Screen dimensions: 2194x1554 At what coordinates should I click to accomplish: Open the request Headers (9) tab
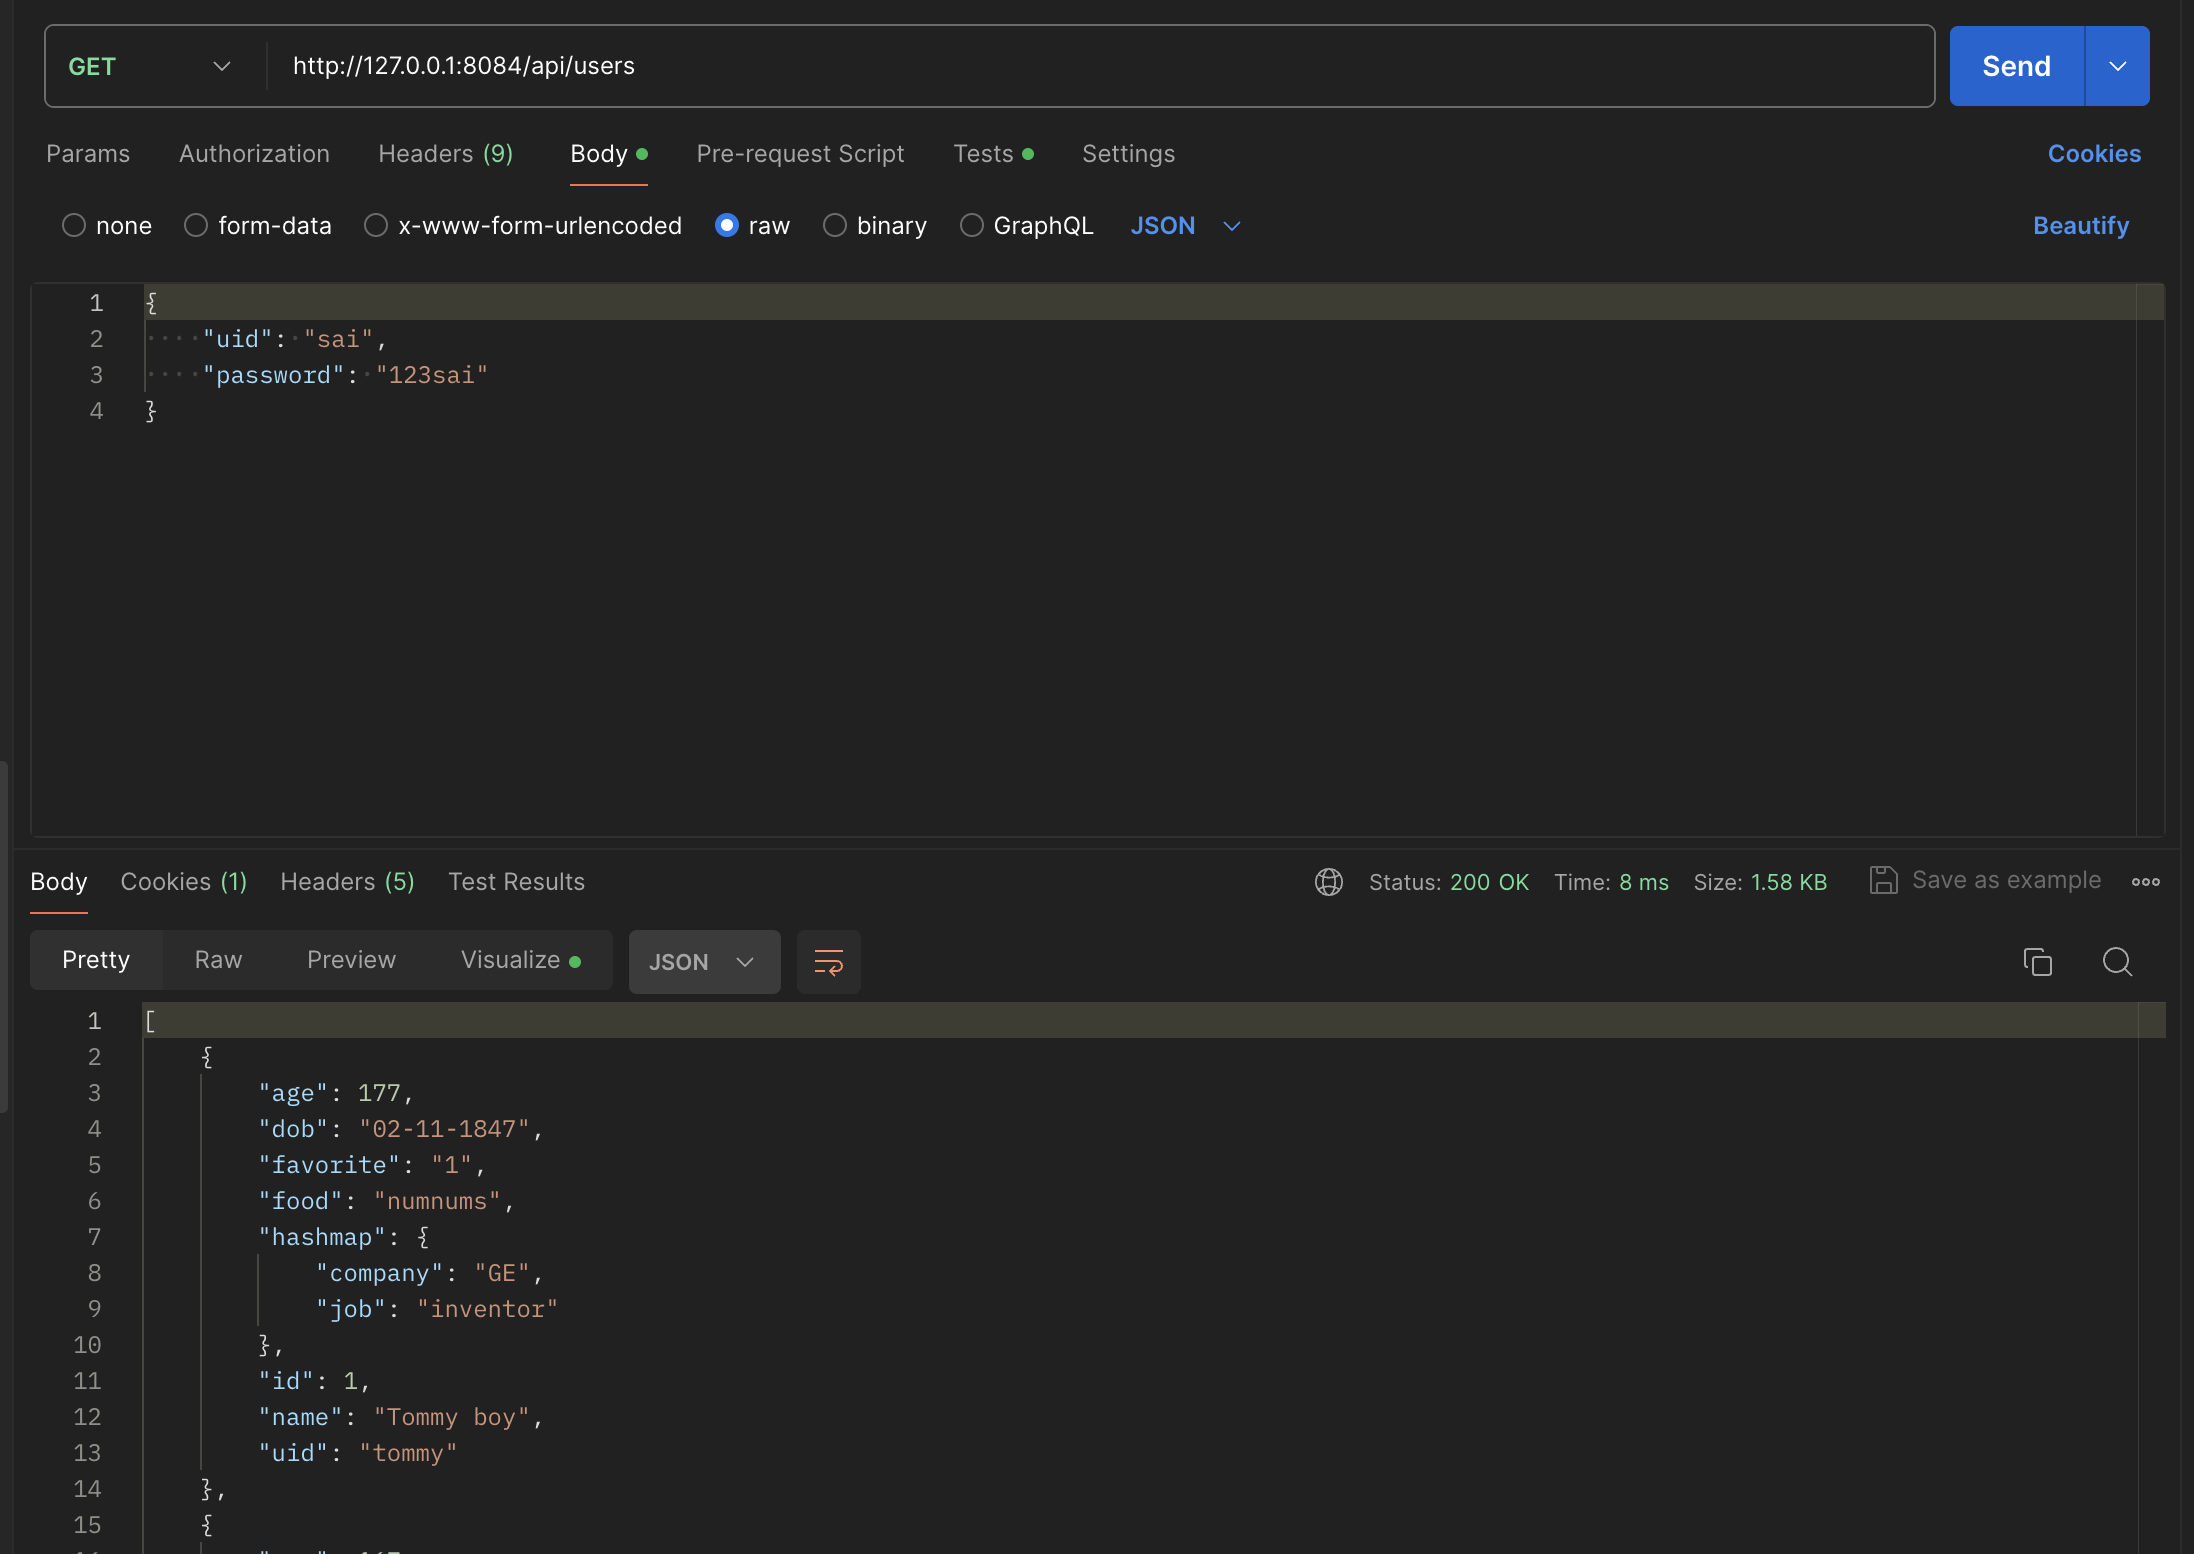click(x=445, y=154)
